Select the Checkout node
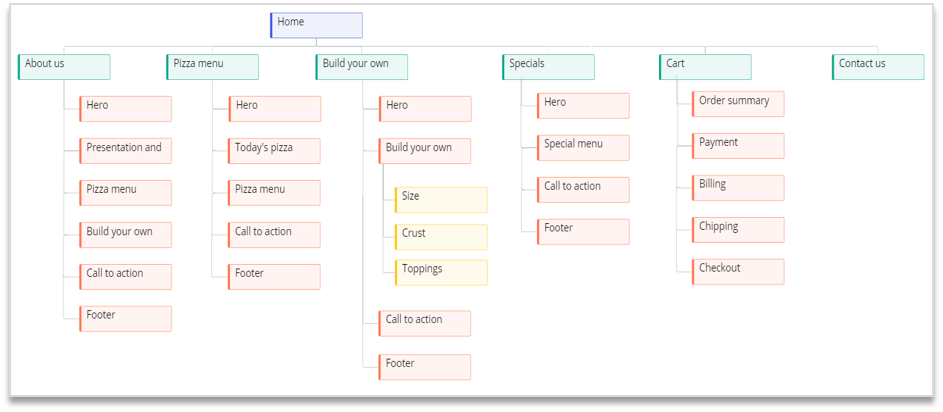 [x=738, y=272]
